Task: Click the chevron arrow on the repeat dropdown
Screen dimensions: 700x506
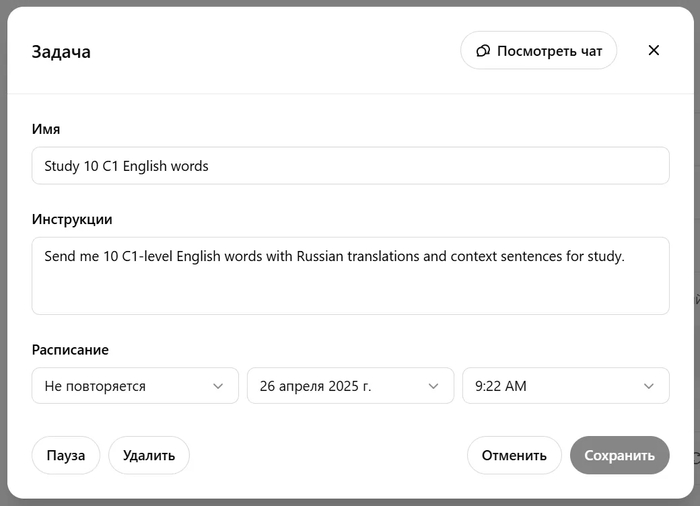Action: (218, 386)
